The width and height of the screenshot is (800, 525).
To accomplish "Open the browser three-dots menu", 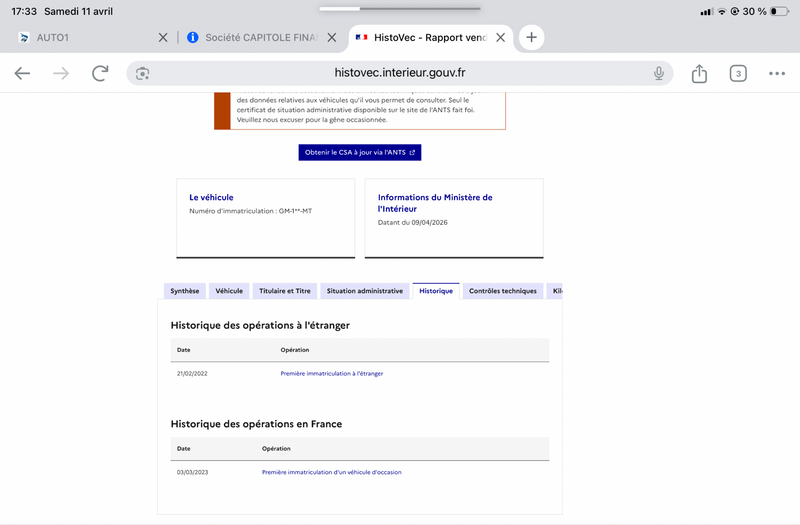I will pyautogui.click(x=777, y=73).
